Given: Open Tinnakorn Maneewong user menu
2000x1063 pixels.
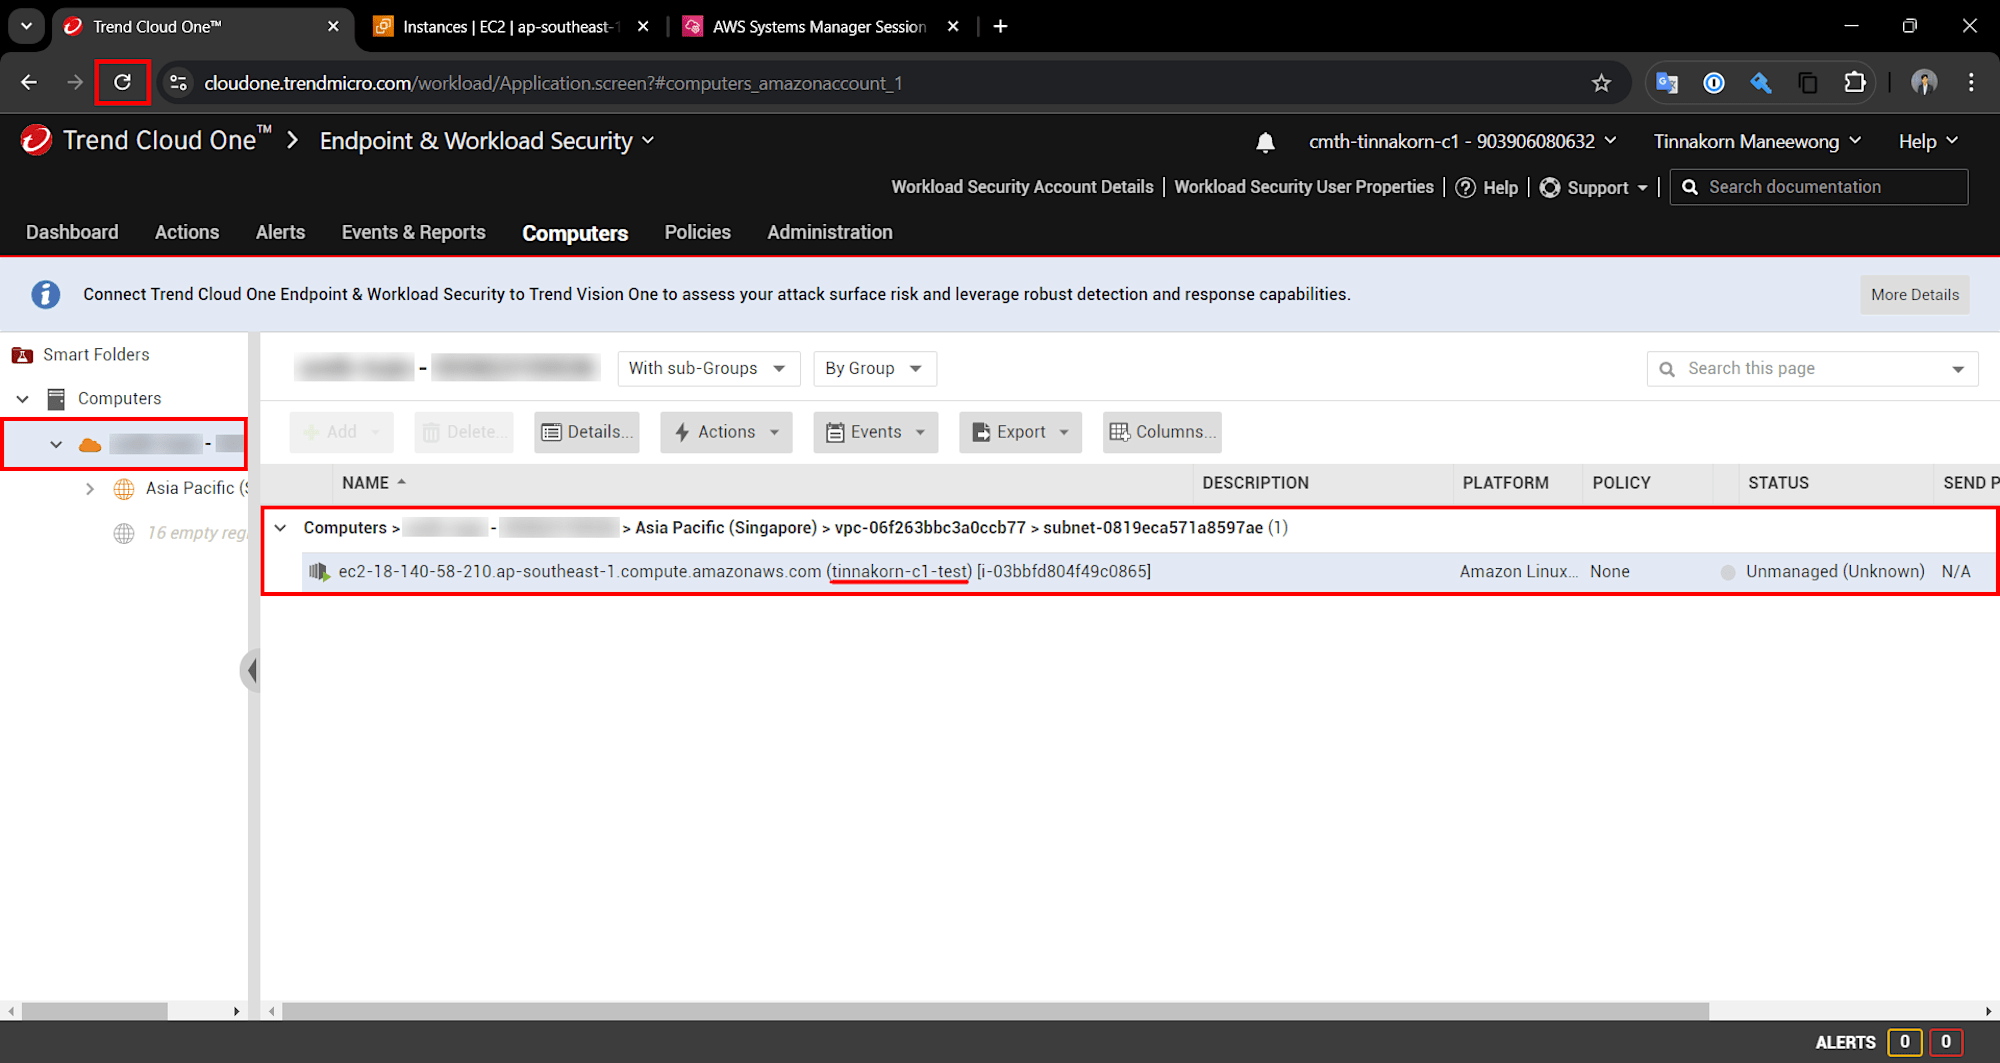Looking at the screenshot, I should pyautogui.click(x=1757, y=141).
